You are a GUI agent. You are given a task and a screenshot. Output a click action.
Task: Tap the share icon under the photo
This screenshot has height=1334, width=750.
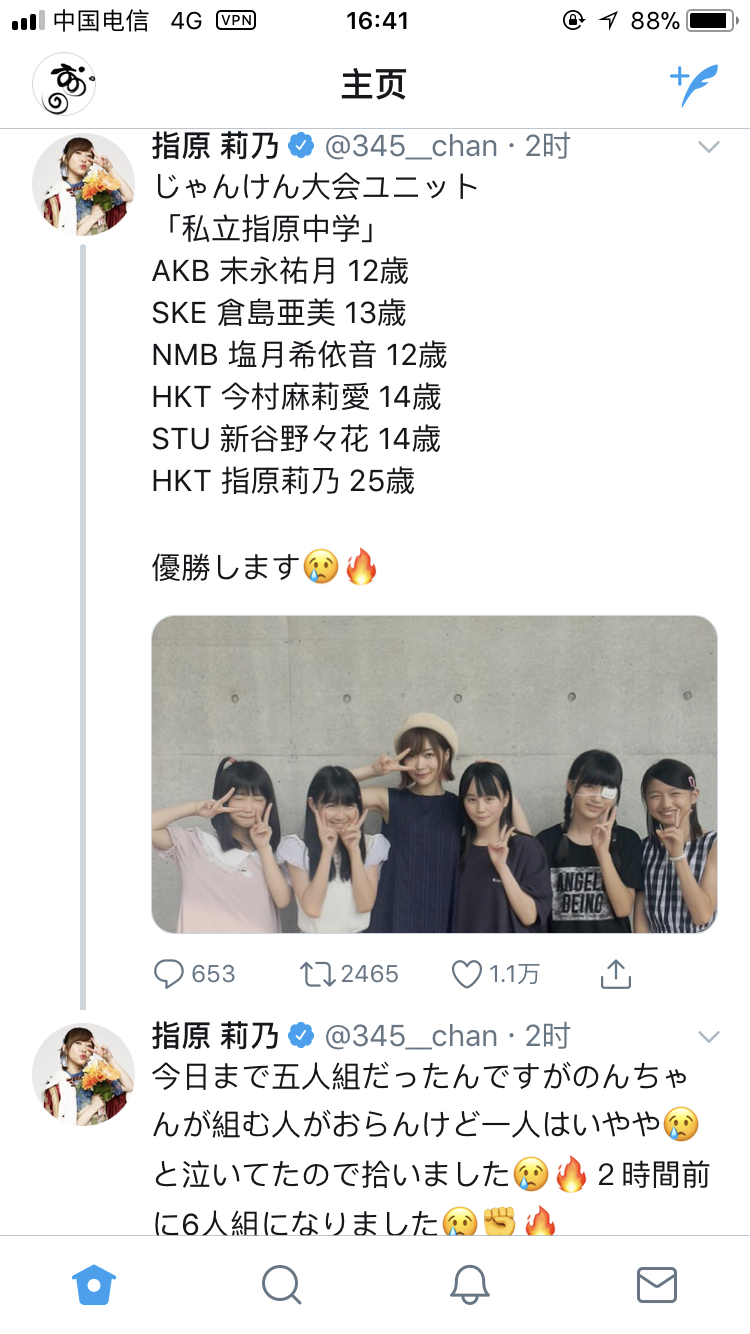click(616, 973)
